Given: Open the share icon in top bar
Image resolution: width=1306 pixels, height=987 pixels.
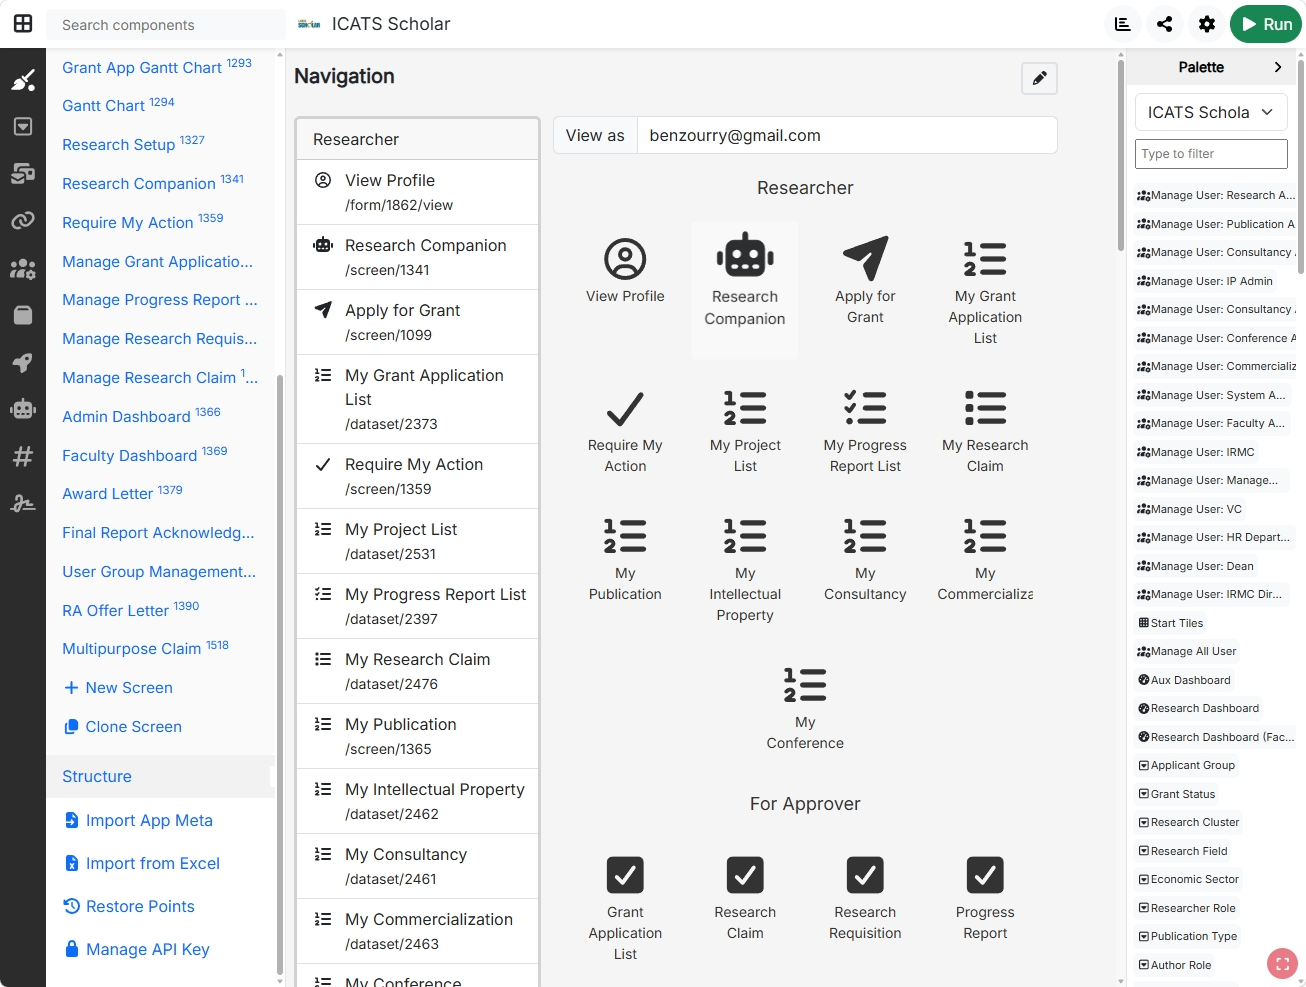Looking at the screenshot, I should pyautogui.click(x=1165, y=24).
